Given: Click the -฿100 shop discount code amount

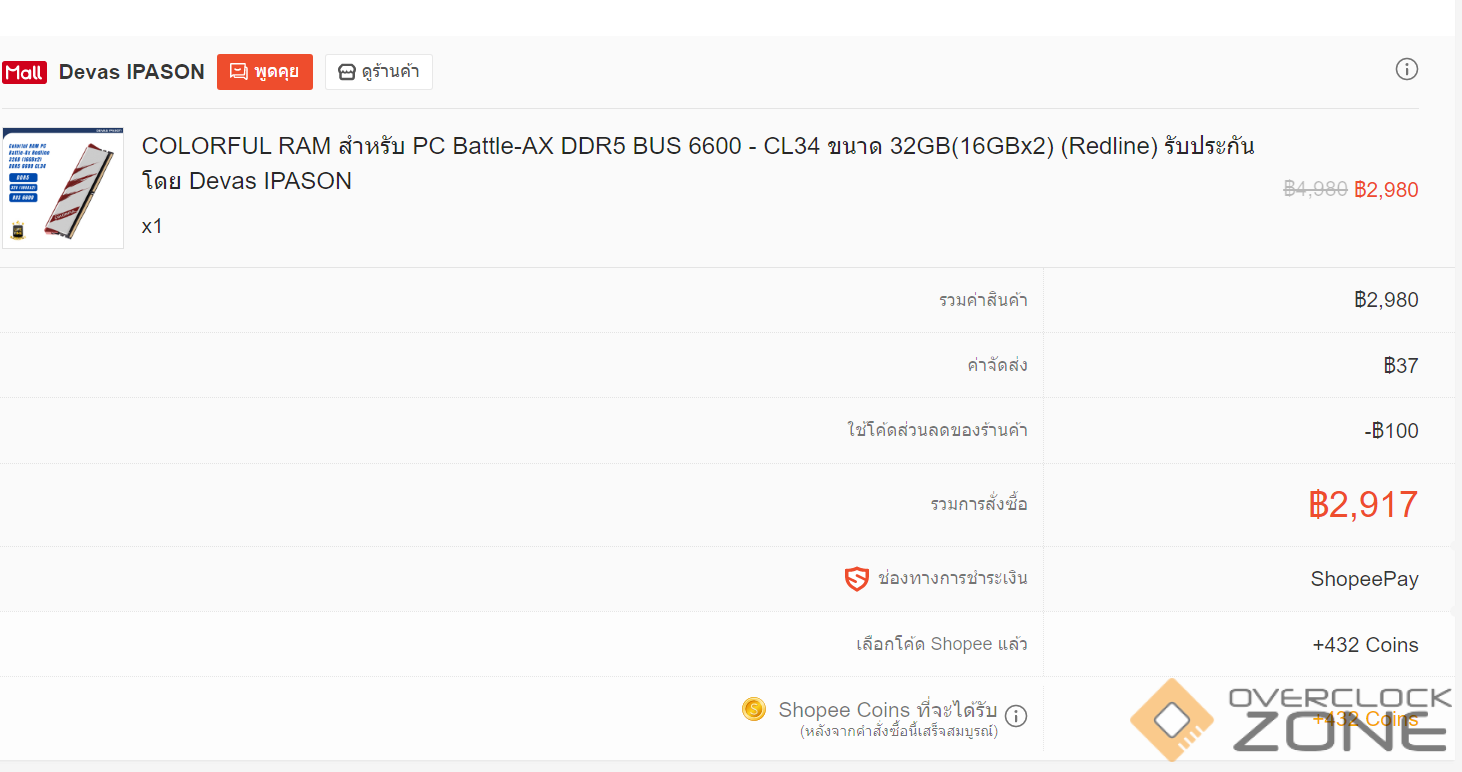Looking at the screenshot, I should (1391, 431).
